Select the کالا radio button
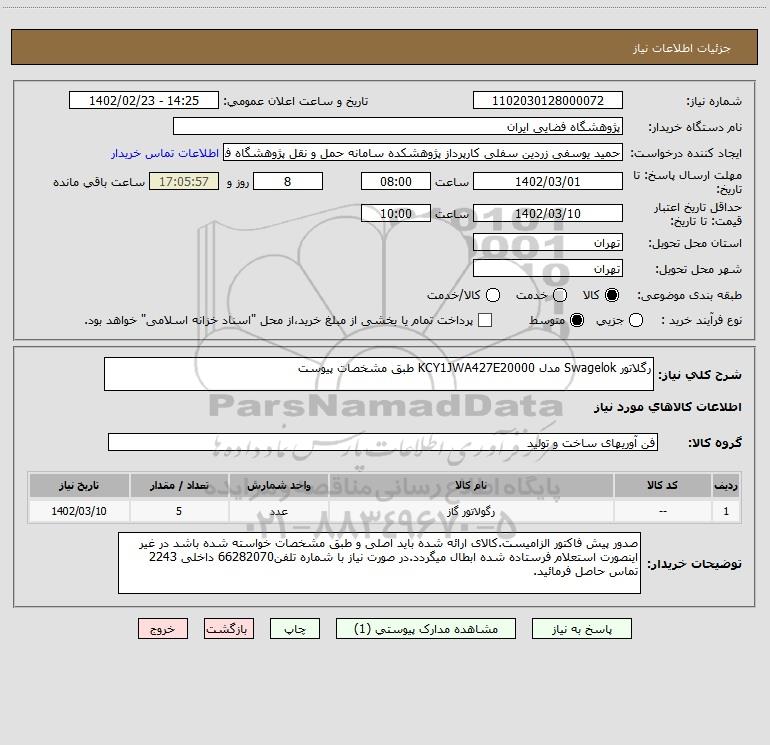The height and width of the screenshot is (745, 770). click(x=612, y=295)
